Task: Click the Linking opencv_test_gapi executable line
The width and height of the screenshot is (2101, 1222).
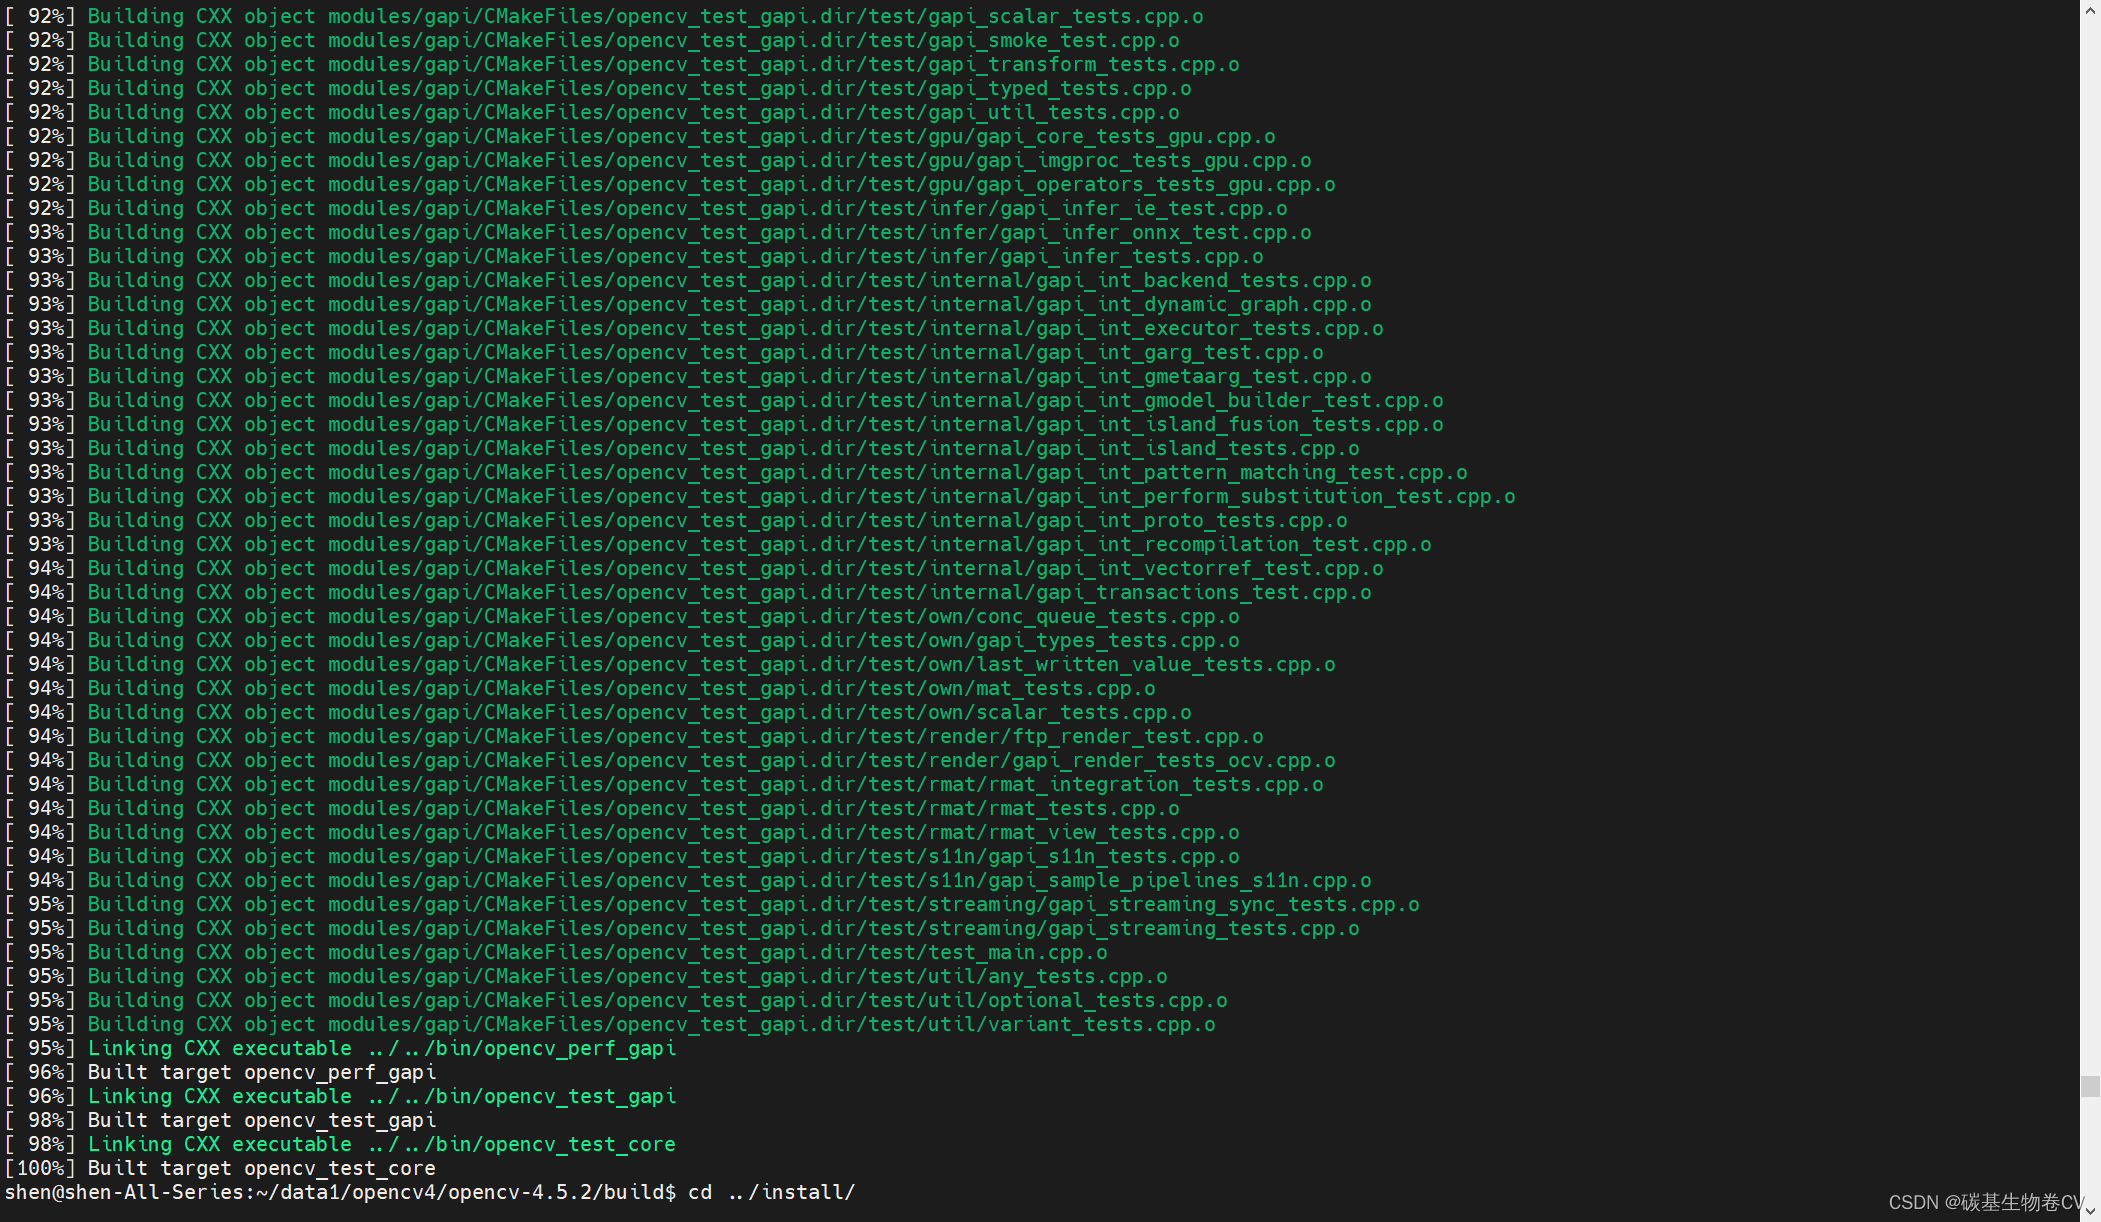Action: (x=341, y=1097)
